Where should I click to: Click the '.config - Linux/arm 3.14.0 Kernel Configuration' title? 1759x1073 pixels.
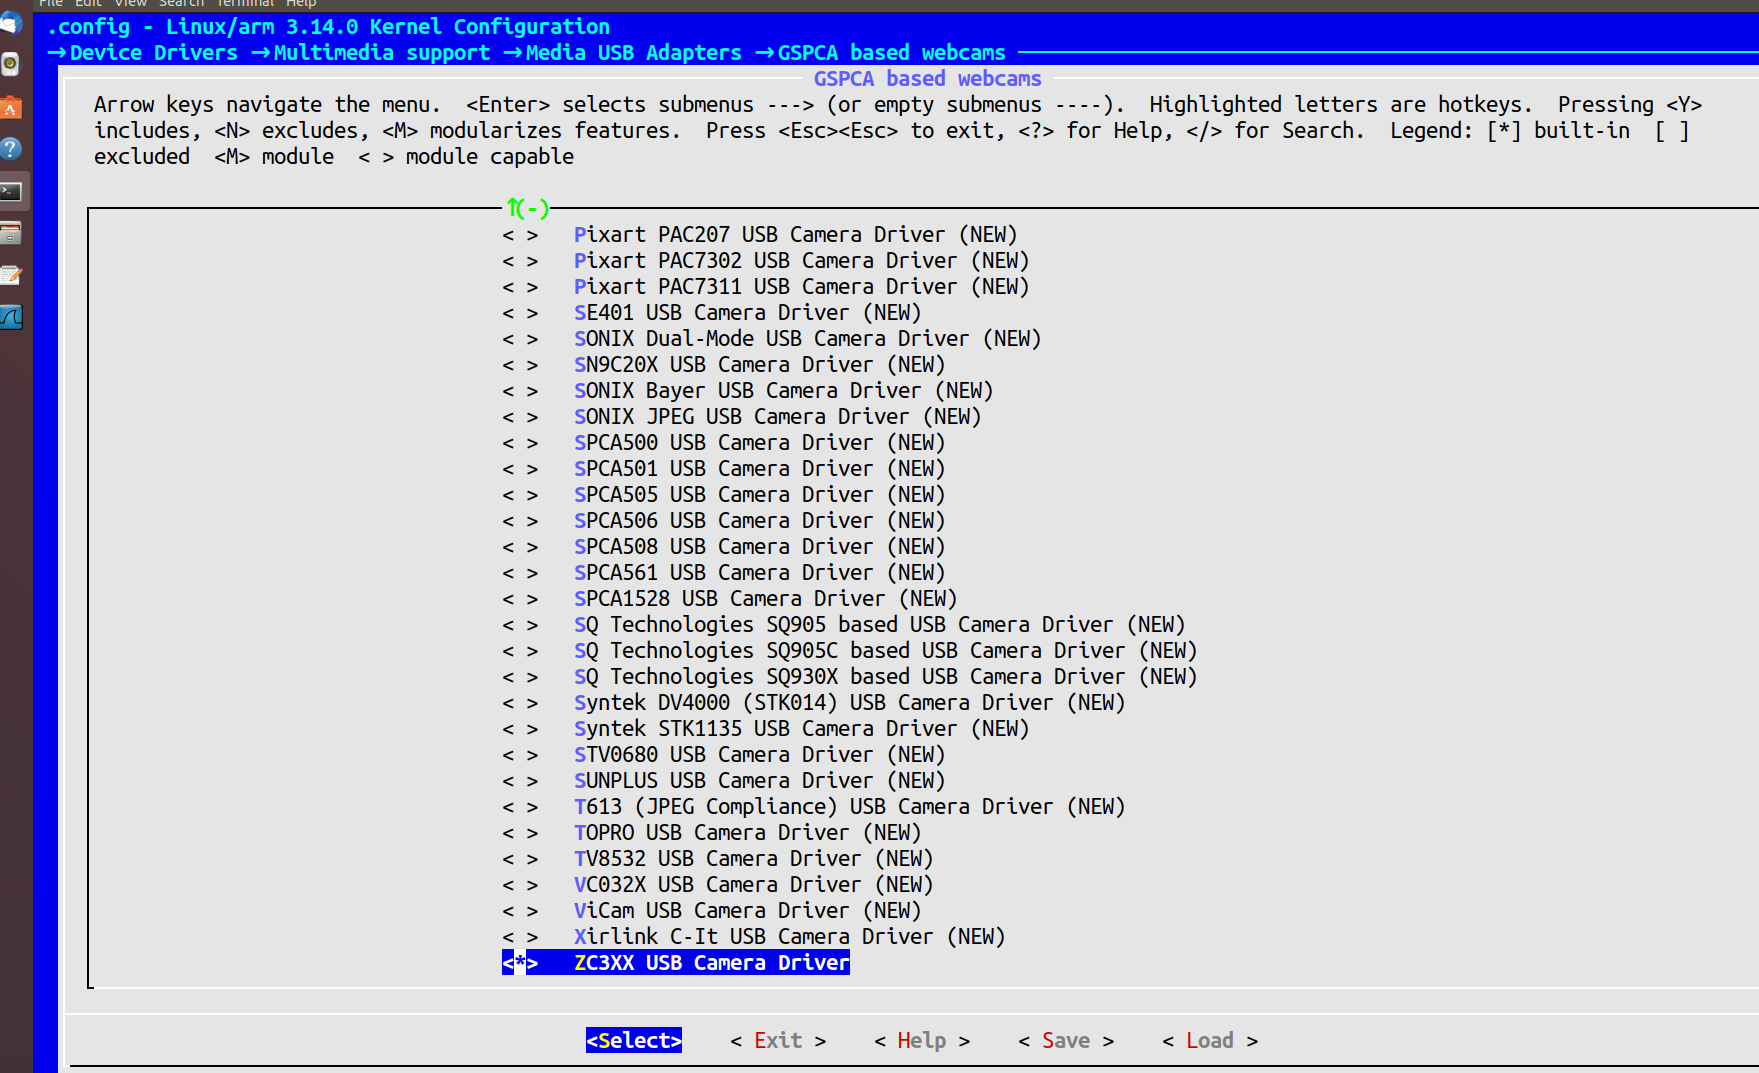pyautogui.click(x=328, y=27)
